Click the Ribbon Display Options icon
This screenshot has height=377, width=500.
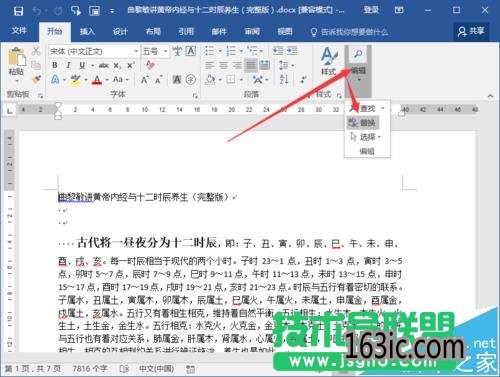tap(399, 10)
